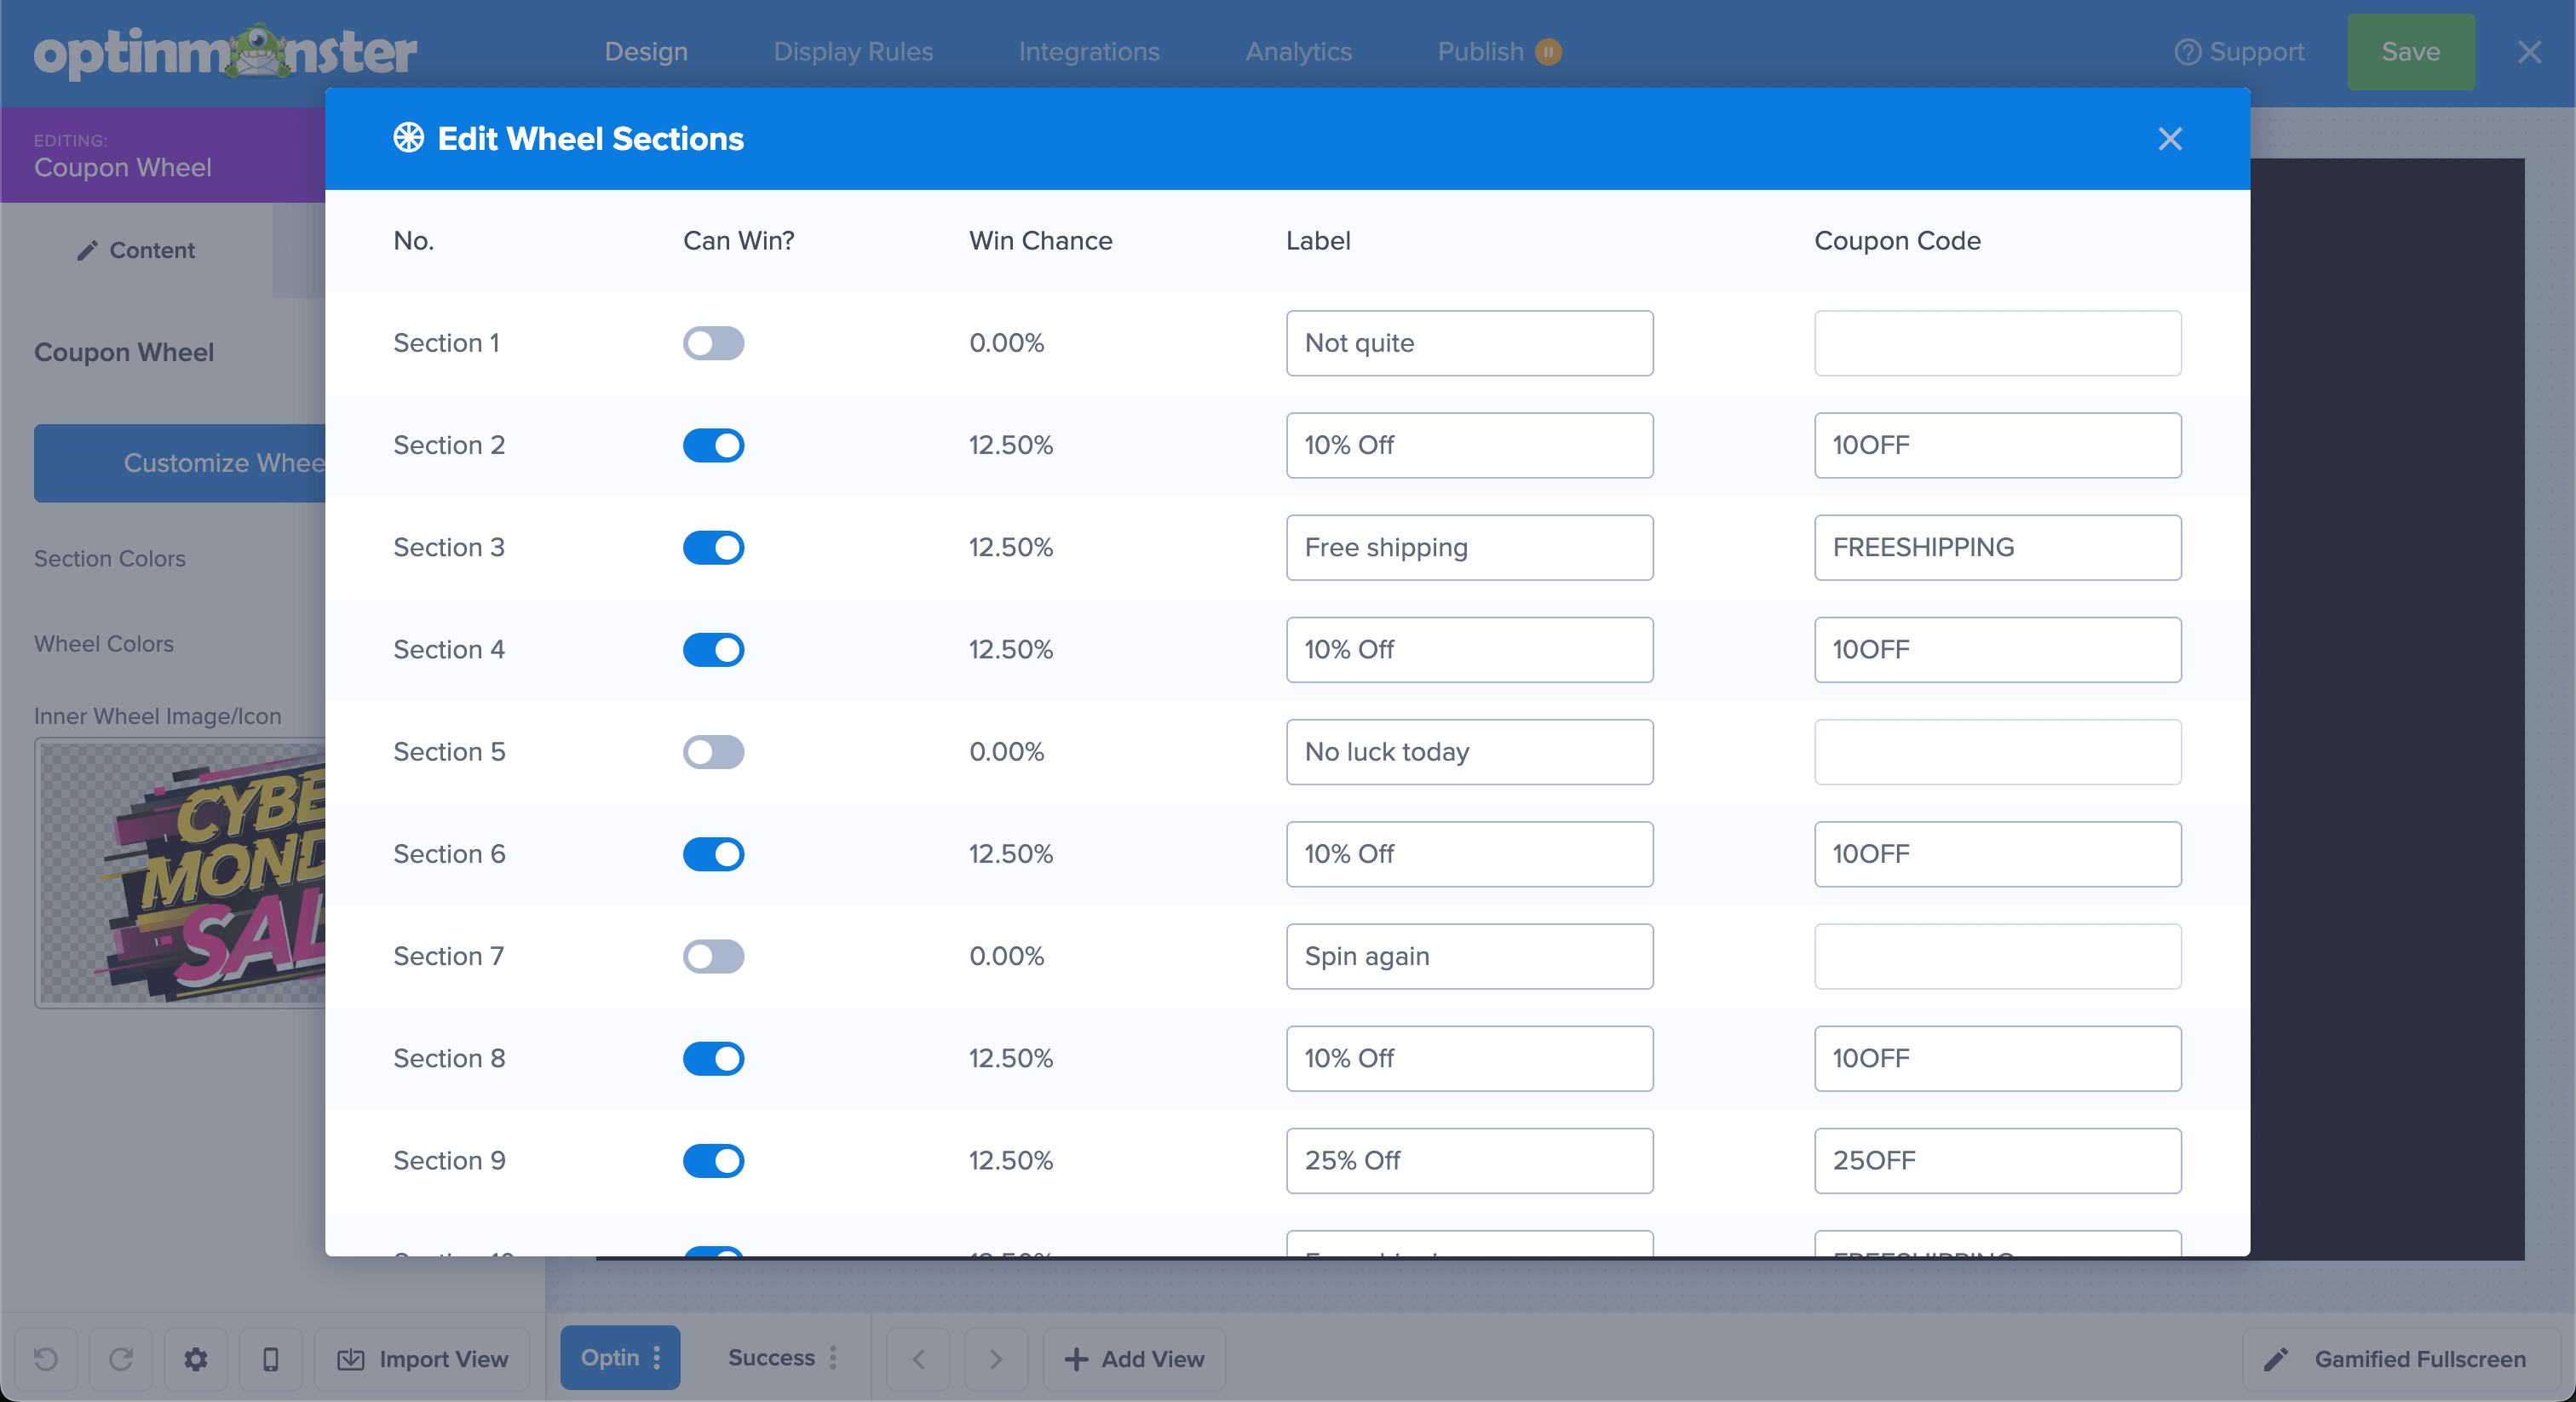Open campaign settings gear icon
This screenshot has height=1402, width=2576.
(196, 1359)
